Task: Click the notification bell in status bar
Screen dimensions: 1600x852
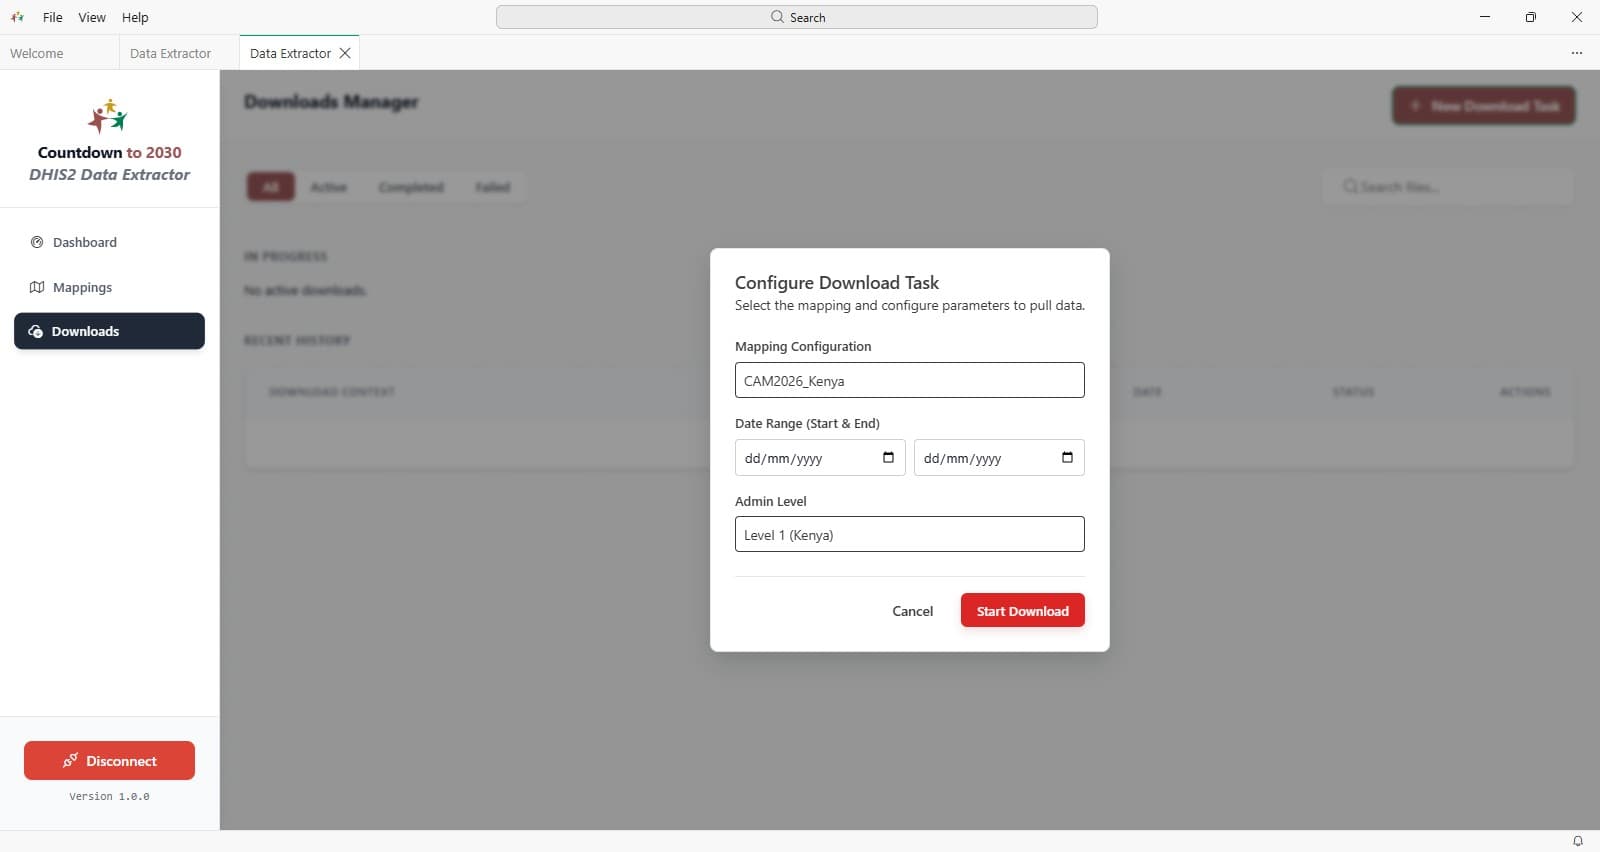Action: coord(1578,841)
